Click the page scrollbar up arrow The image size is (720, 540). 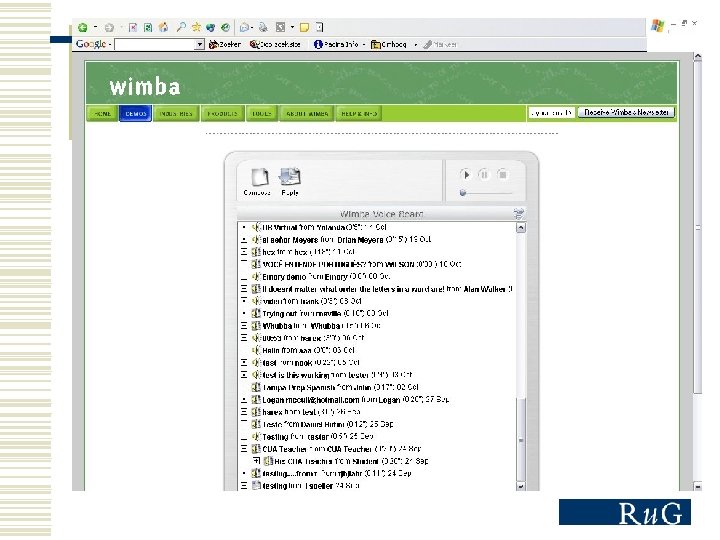click(698, 57)
